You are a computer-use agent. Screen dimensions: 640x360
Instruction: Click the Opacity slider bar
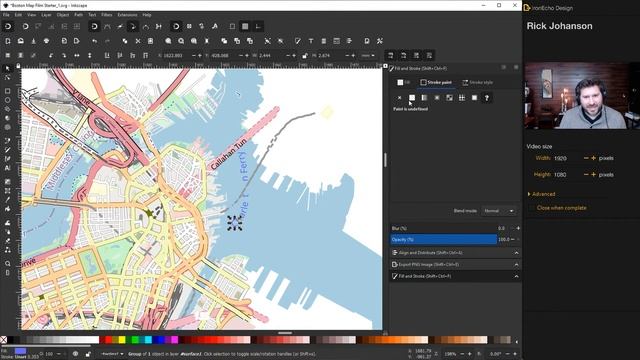[444, 239]
